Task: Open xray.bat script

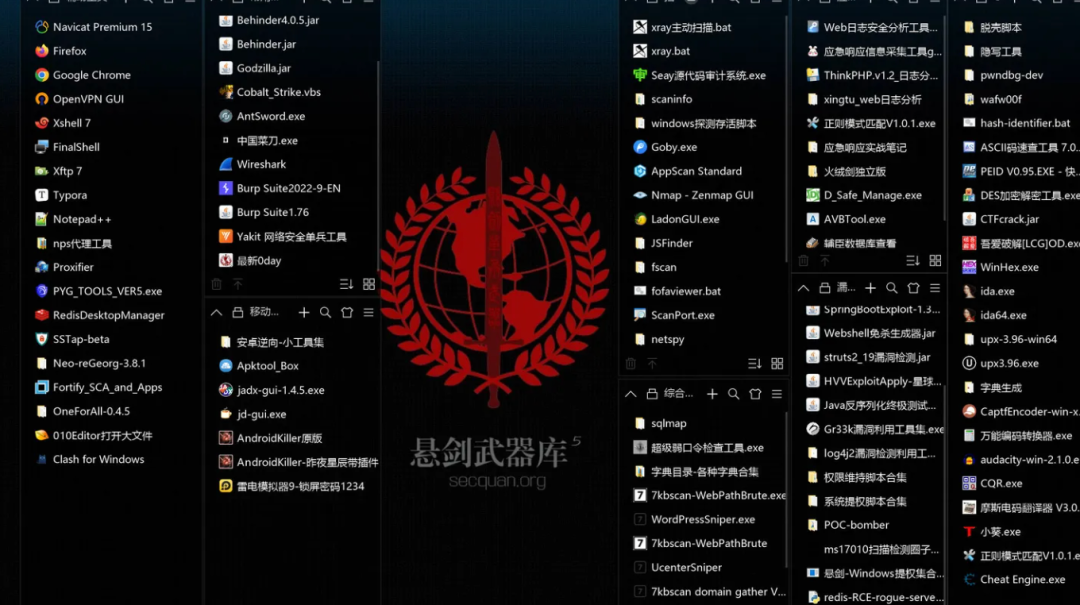Action: [x=661, y=51]
